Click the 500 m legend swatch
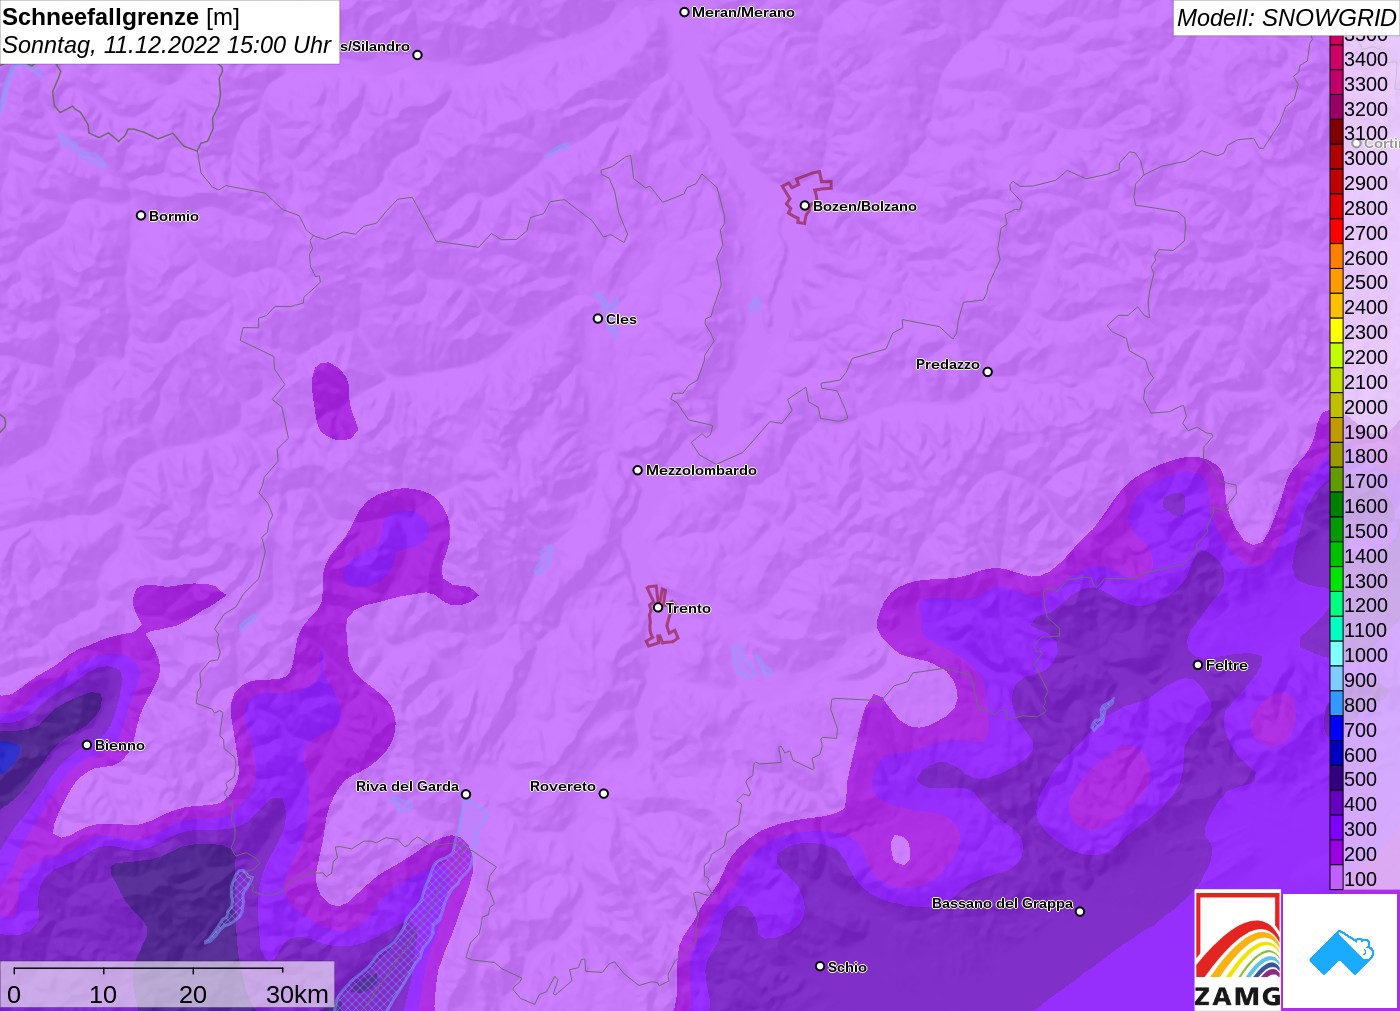The image size is (1400, 1011). (1336, 779)
